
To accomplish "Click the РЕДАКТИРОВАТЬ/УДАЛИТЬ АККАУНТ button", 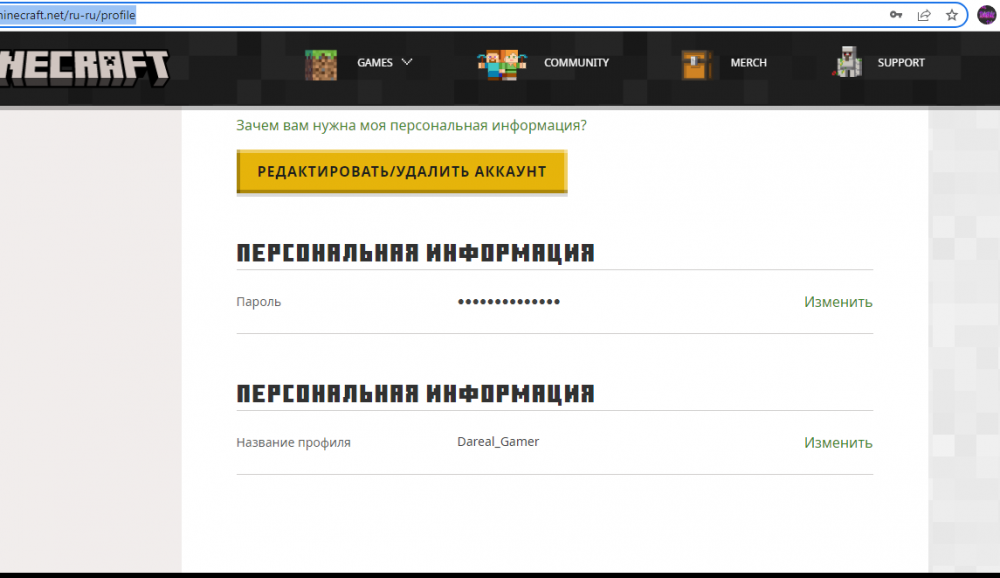I will pos(402,172).
